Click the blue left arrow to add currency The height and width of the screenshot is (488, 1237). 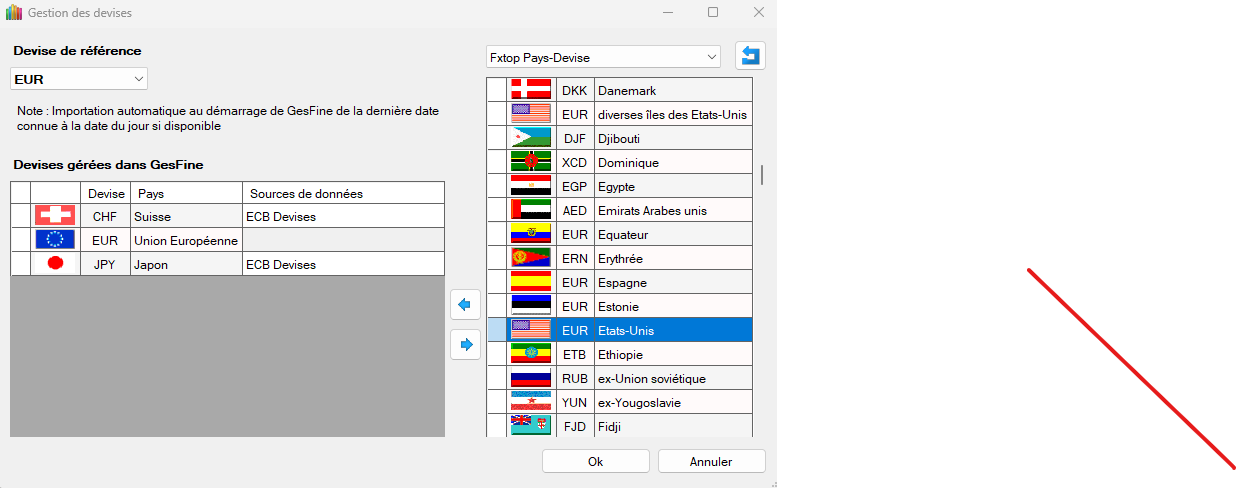click(465, 304)
